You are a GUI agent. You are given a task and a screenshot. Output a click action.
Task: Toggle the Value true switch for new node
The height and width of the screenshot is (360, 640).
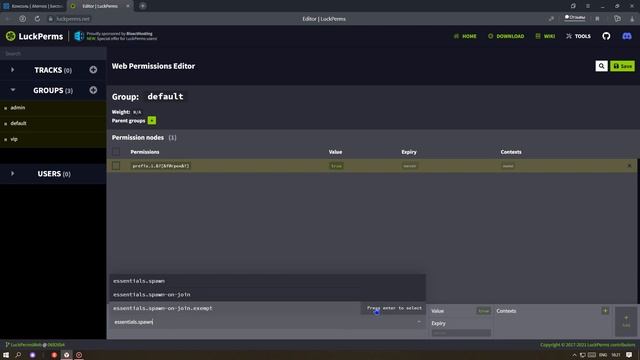(x=483, y=311)
